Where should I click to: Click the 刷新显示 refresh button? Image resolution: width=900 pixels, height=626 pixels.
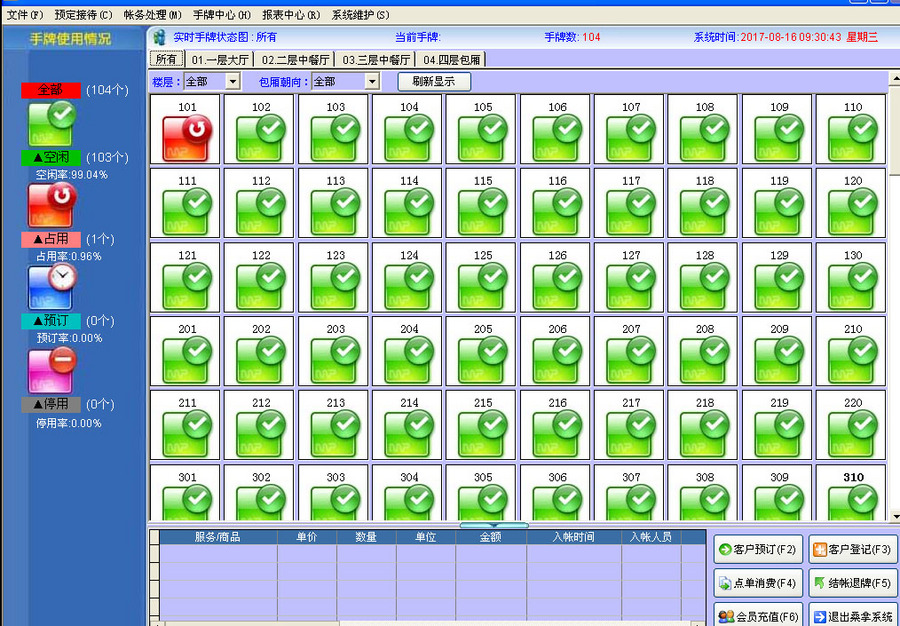(434, 81)
